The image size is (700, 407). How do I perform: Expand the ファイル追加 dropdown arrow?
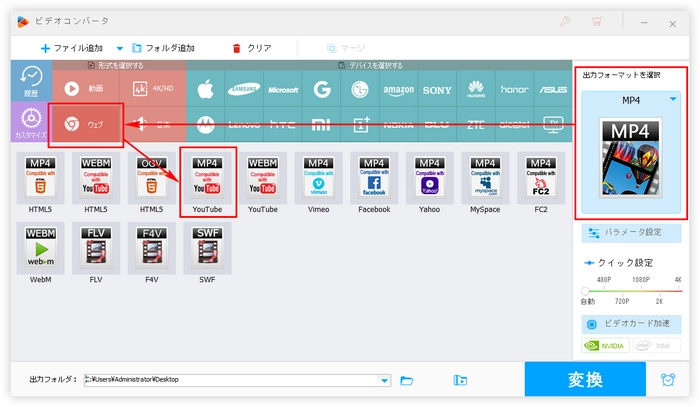120,48
